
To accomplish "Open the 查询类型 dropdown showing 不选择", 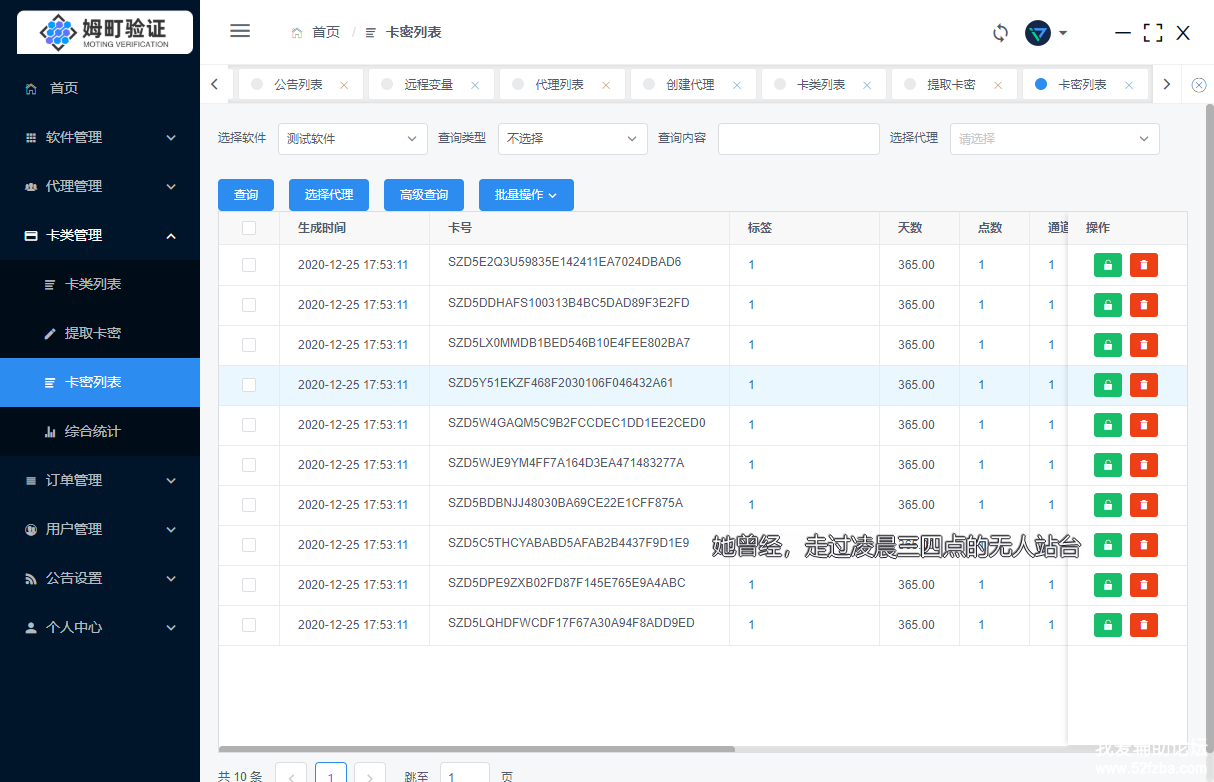I will pyautogui.click(x=573, y=139).
